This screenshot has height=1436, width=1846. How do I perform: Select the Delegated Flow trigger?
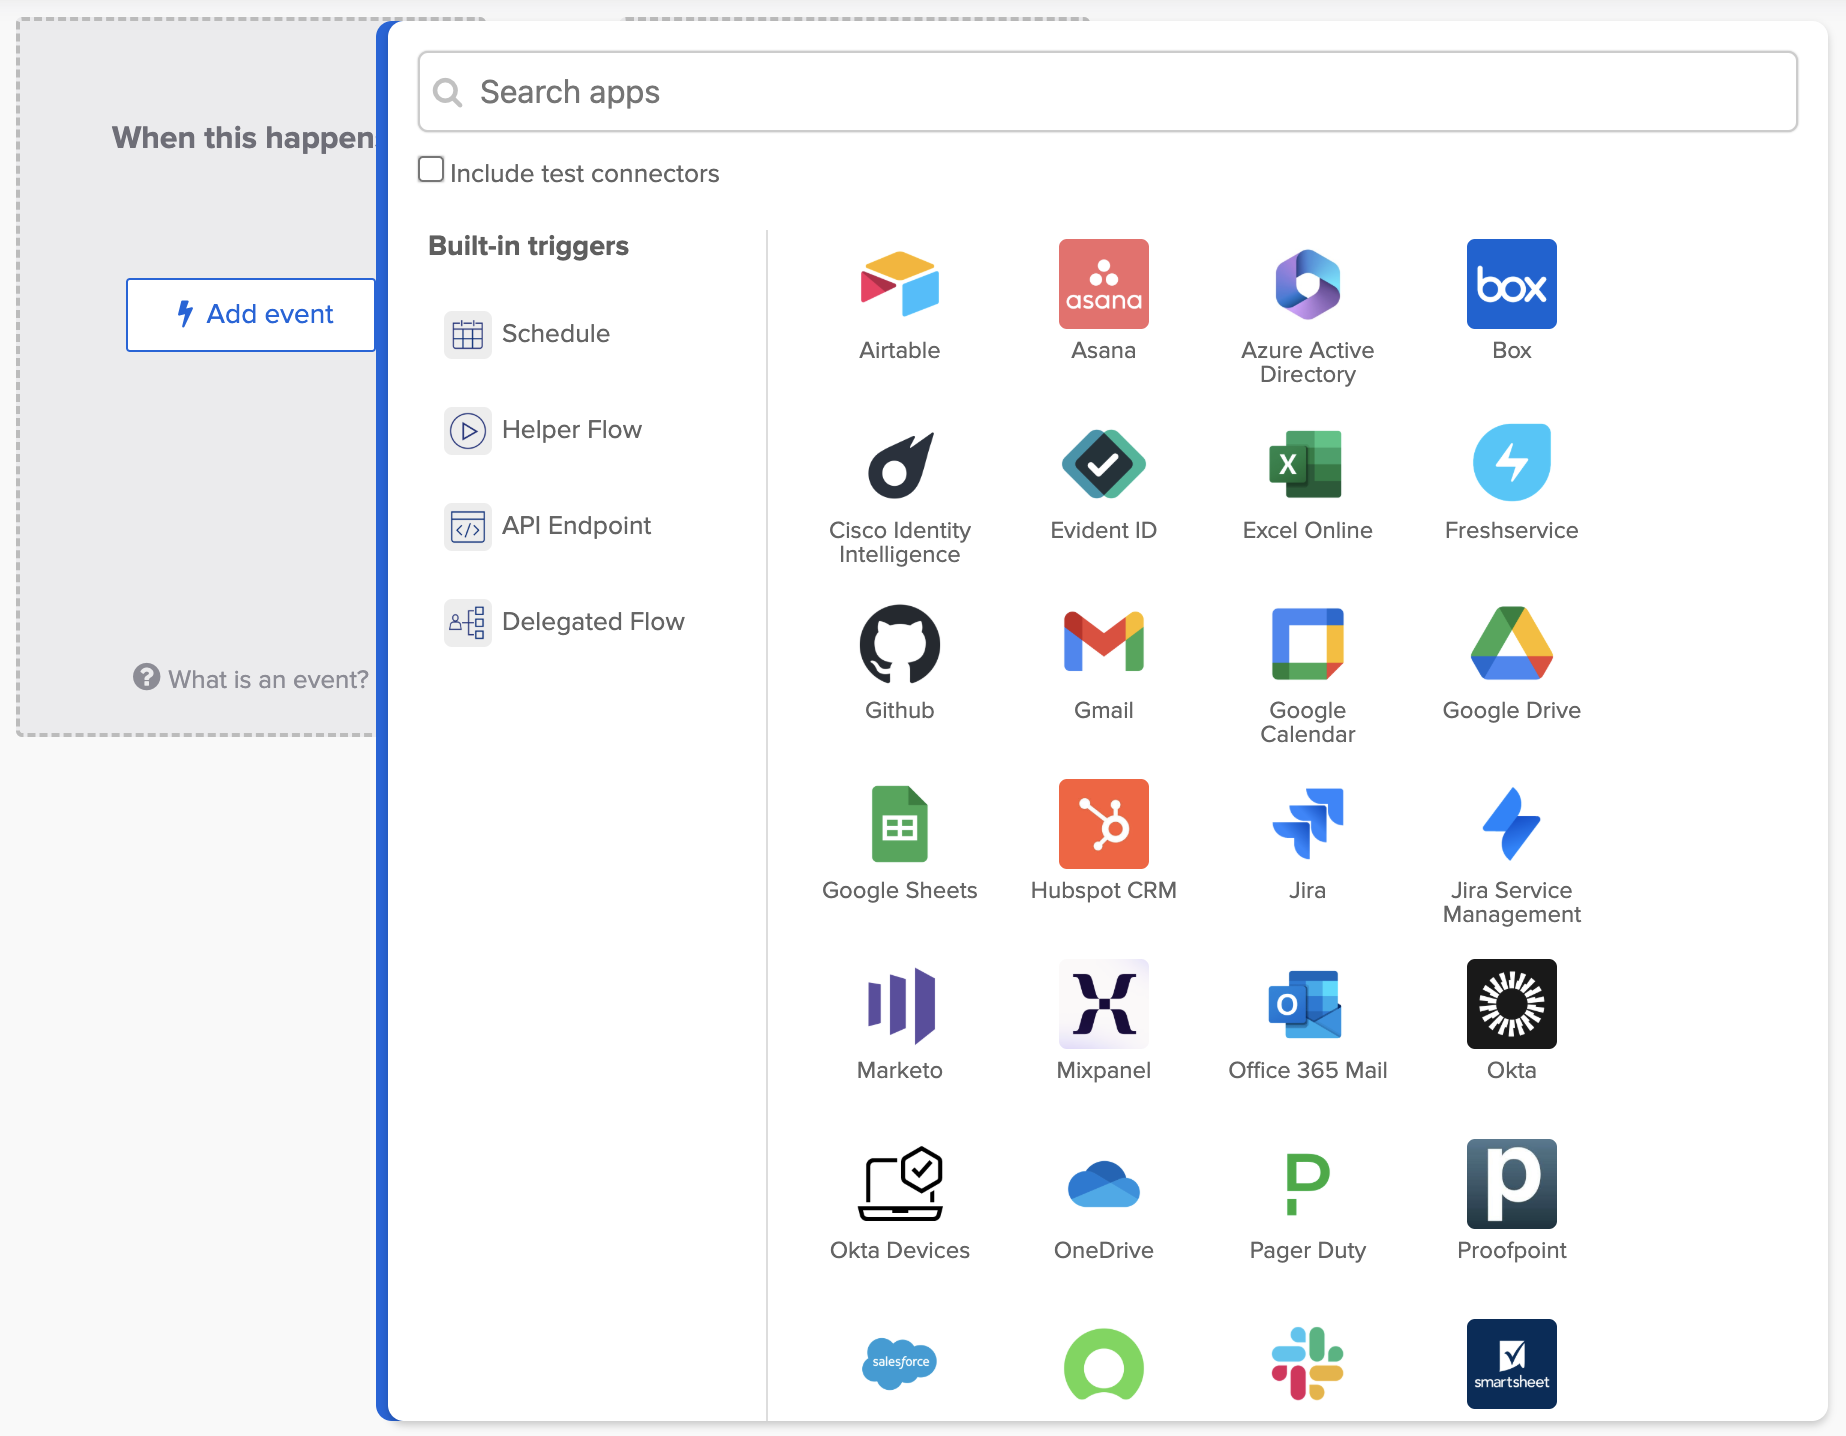click(x=593, y=621)
